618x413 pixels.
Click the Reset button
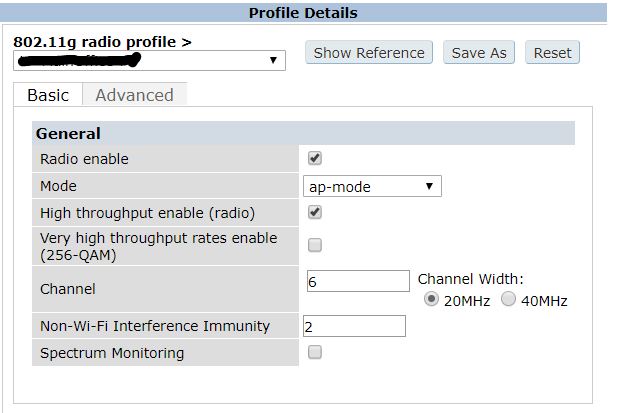click(x=552, y=53)
